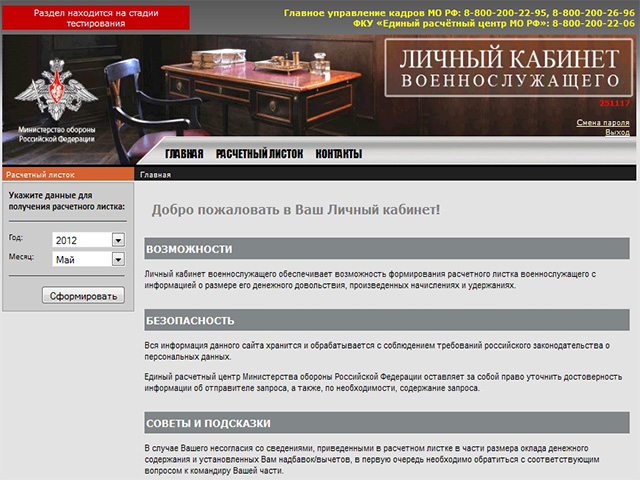The height and width of the screenshot is (480, 640).
Task: Click the Месяц: label
Action: pos(21,257)
